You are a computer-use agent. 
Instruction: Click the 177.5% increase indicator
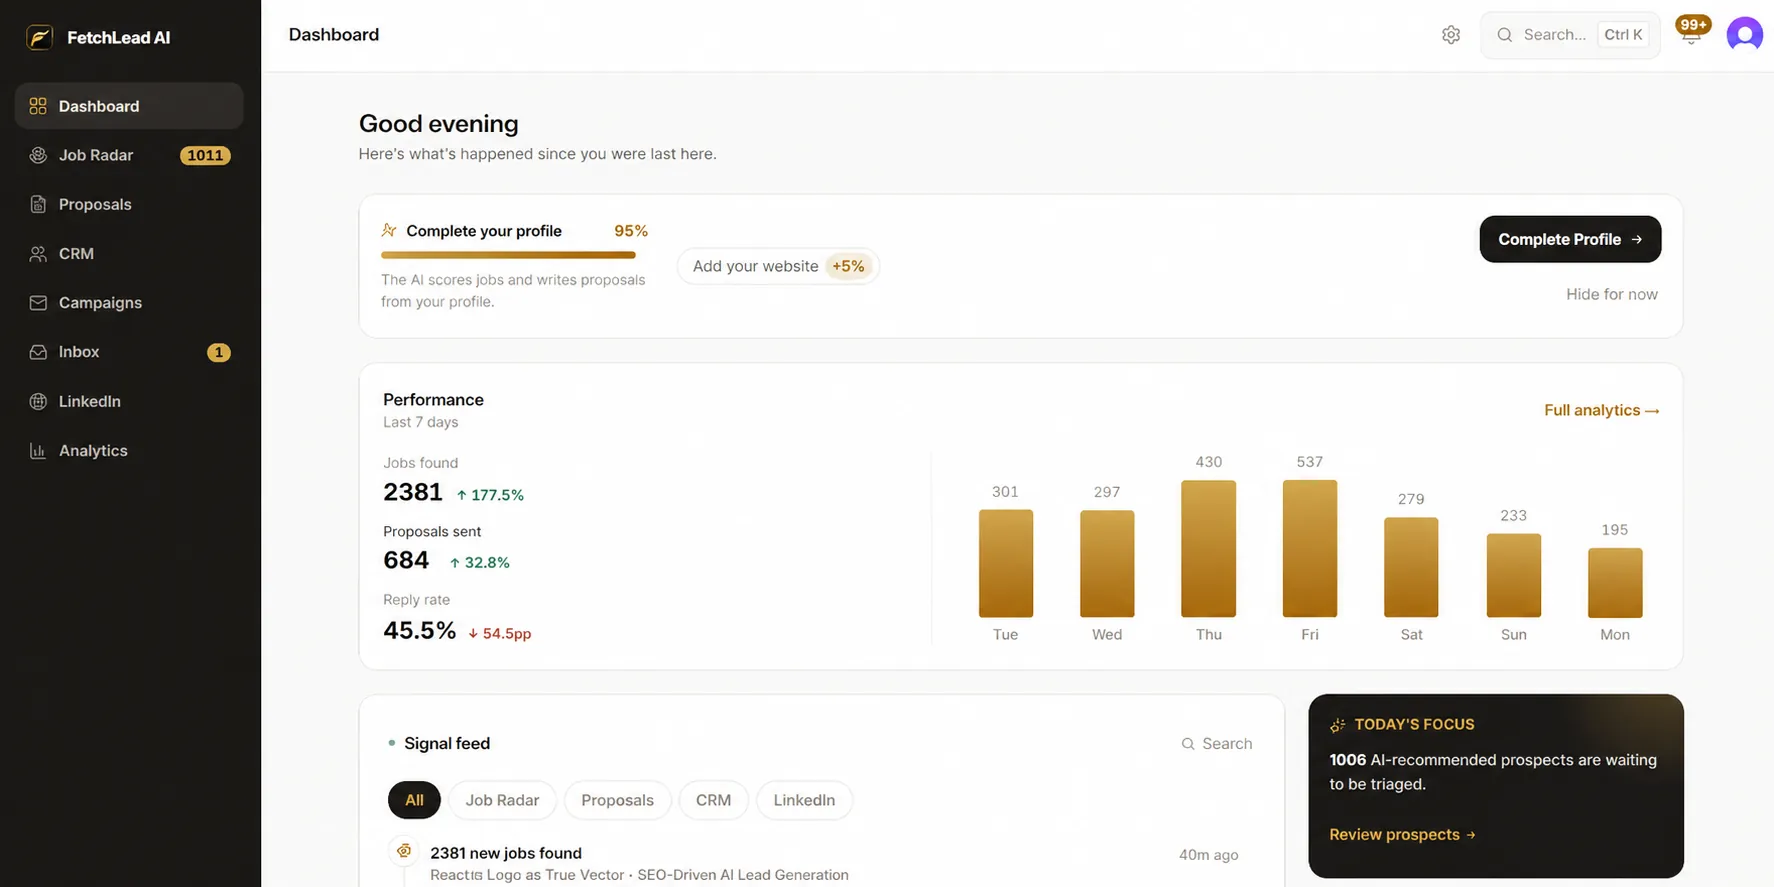click(x=490, y=495)
